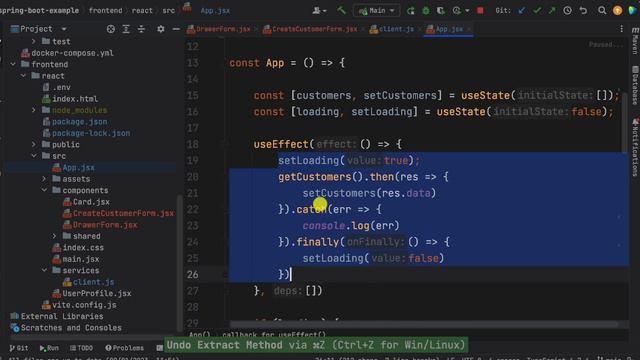Open editor tabs more options menu
Viewport: 640px width, 360px height.
point(621,29)
